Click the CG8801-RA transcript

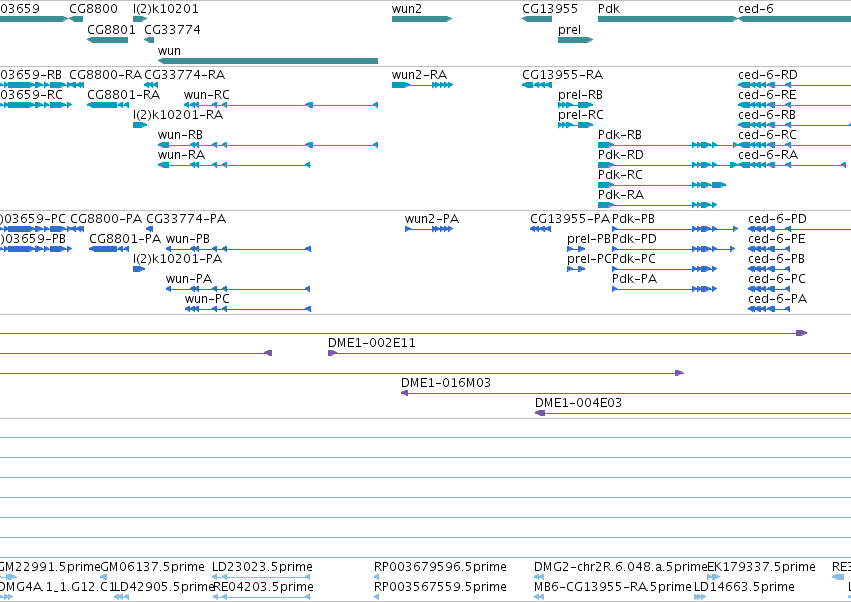[x=107, y=105]
